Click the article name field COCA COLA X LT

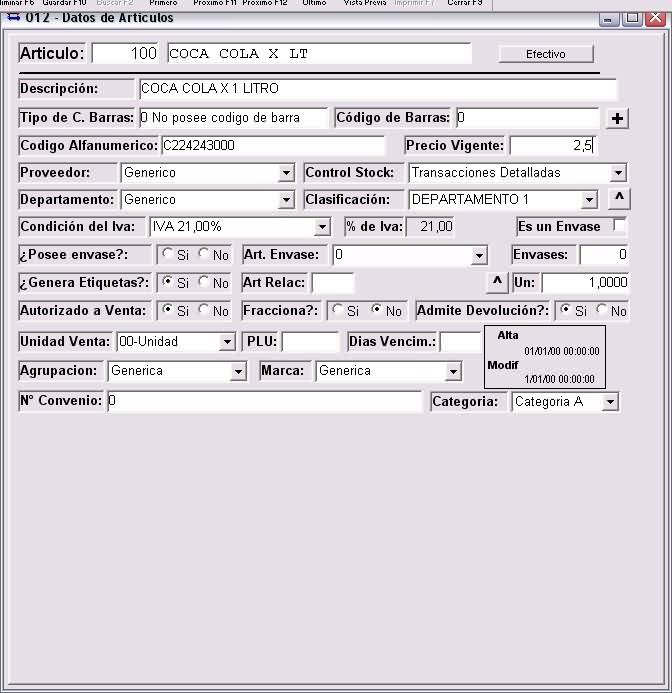tap(319, 53)
